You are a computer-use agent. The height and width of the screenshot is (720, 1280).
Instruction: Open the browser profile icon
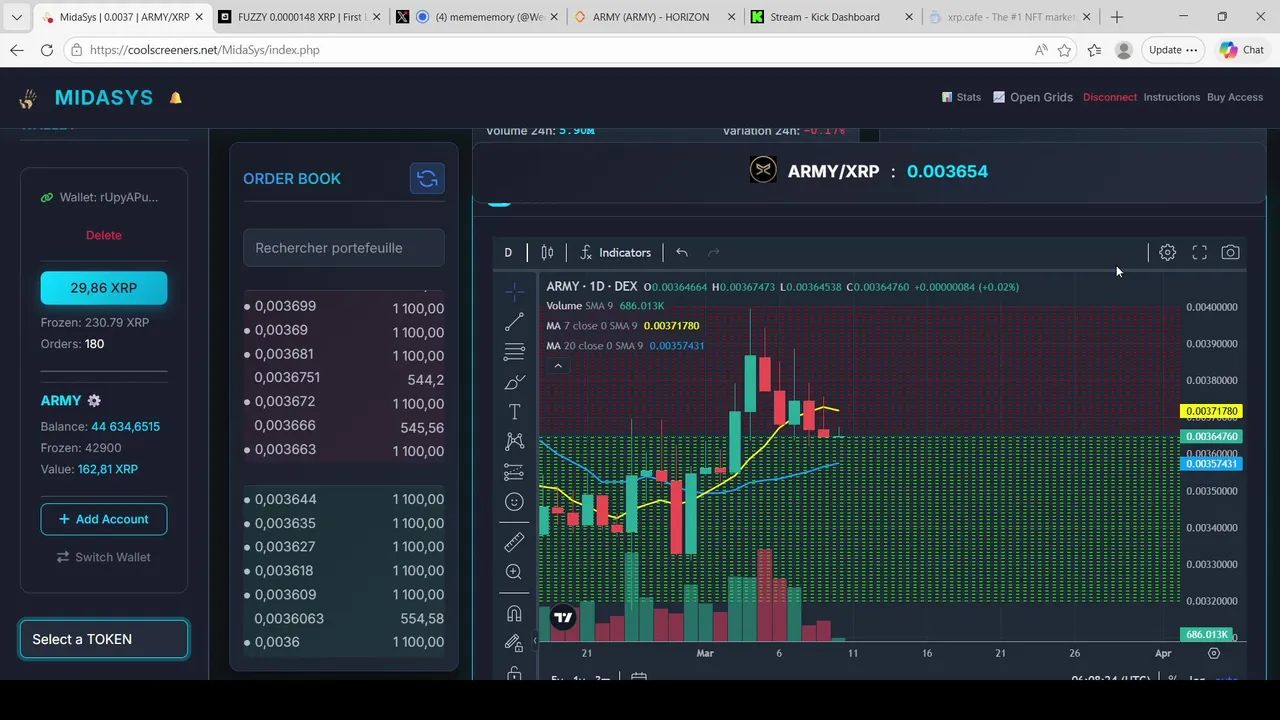coord(1123,50)
